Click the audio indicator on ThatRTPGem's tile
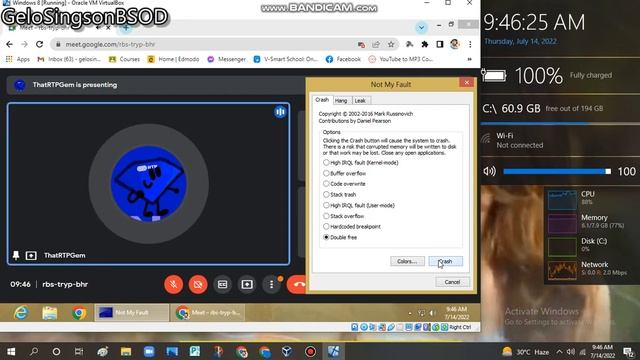 click(x=280, y=112)
